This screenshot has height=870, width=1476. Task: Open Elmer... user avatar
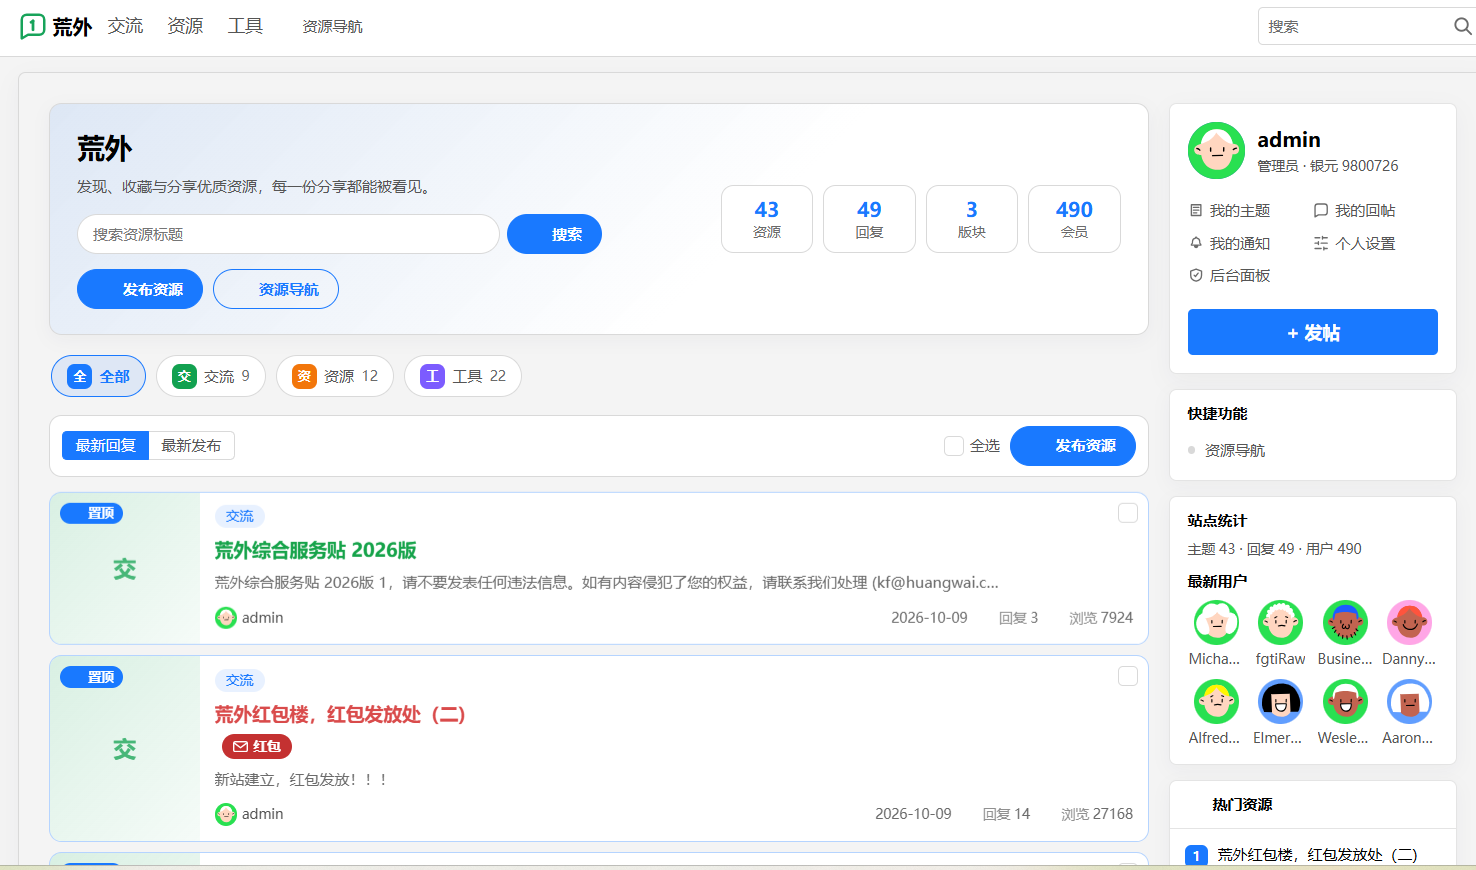click(x=1280, y=701)
